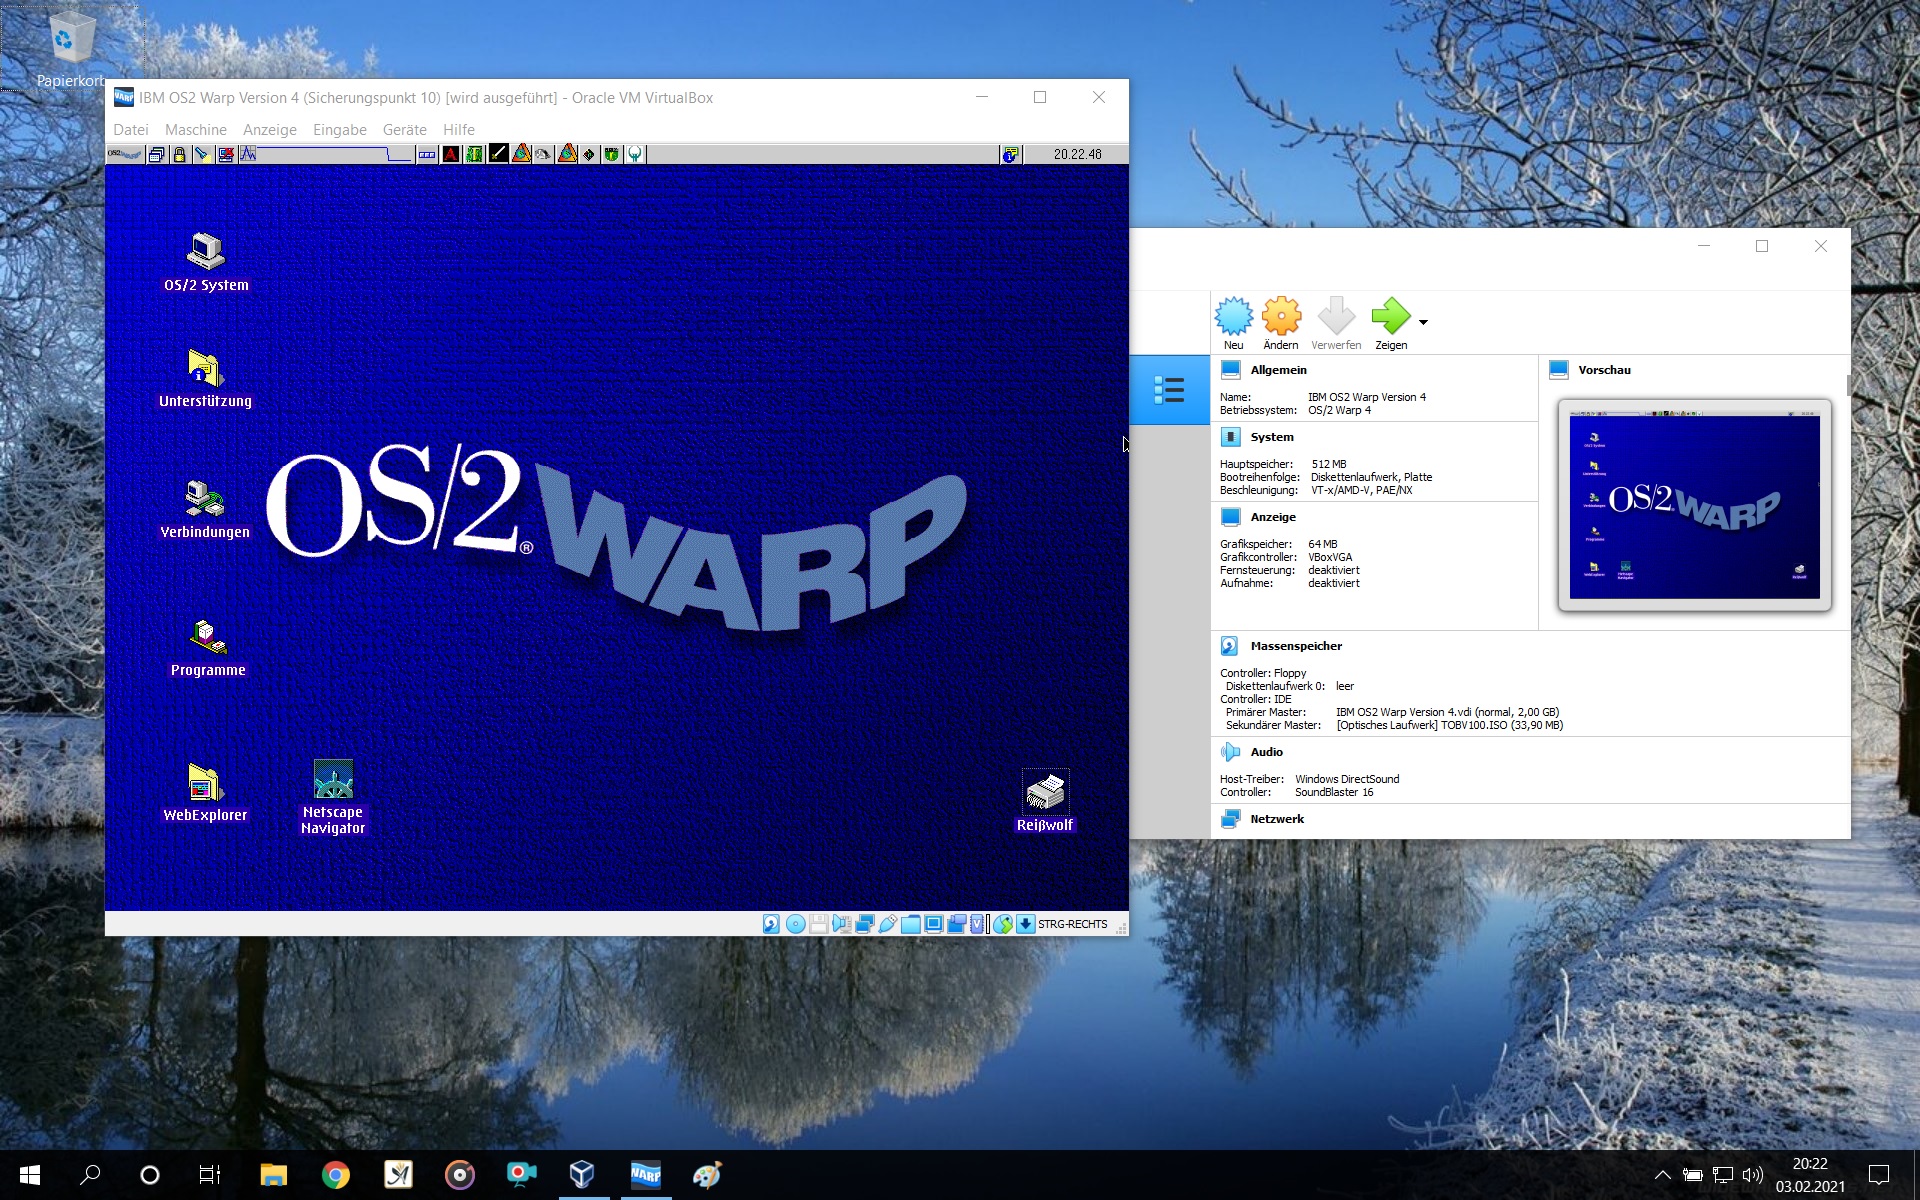Click the optical disc status icon
Viewport: 1920px width, 1200px height.
(795, 924)
